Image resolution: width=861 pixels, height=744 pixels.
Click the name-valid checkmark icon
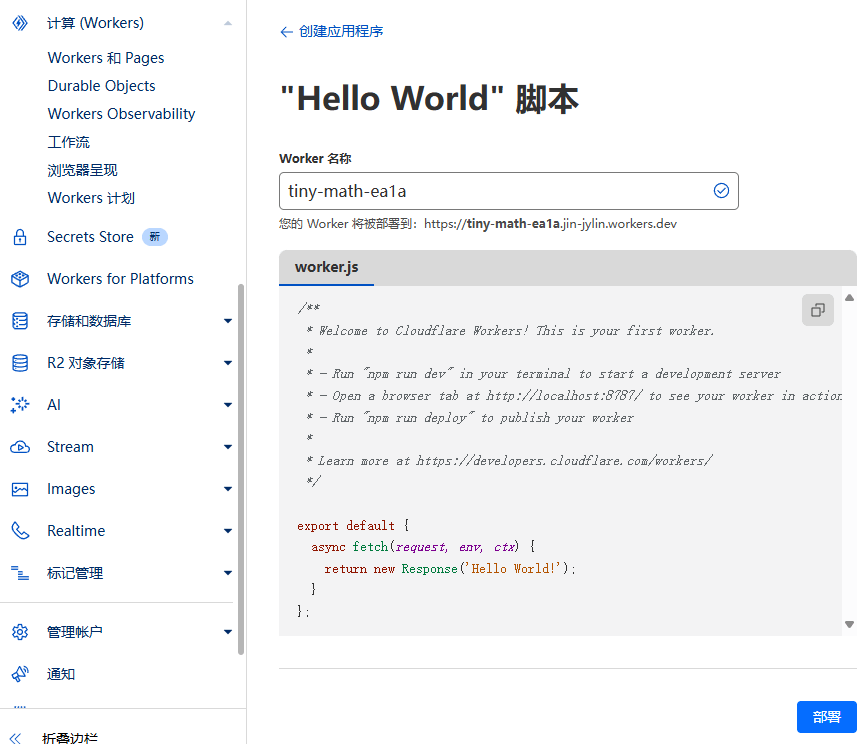click(721, 191)
